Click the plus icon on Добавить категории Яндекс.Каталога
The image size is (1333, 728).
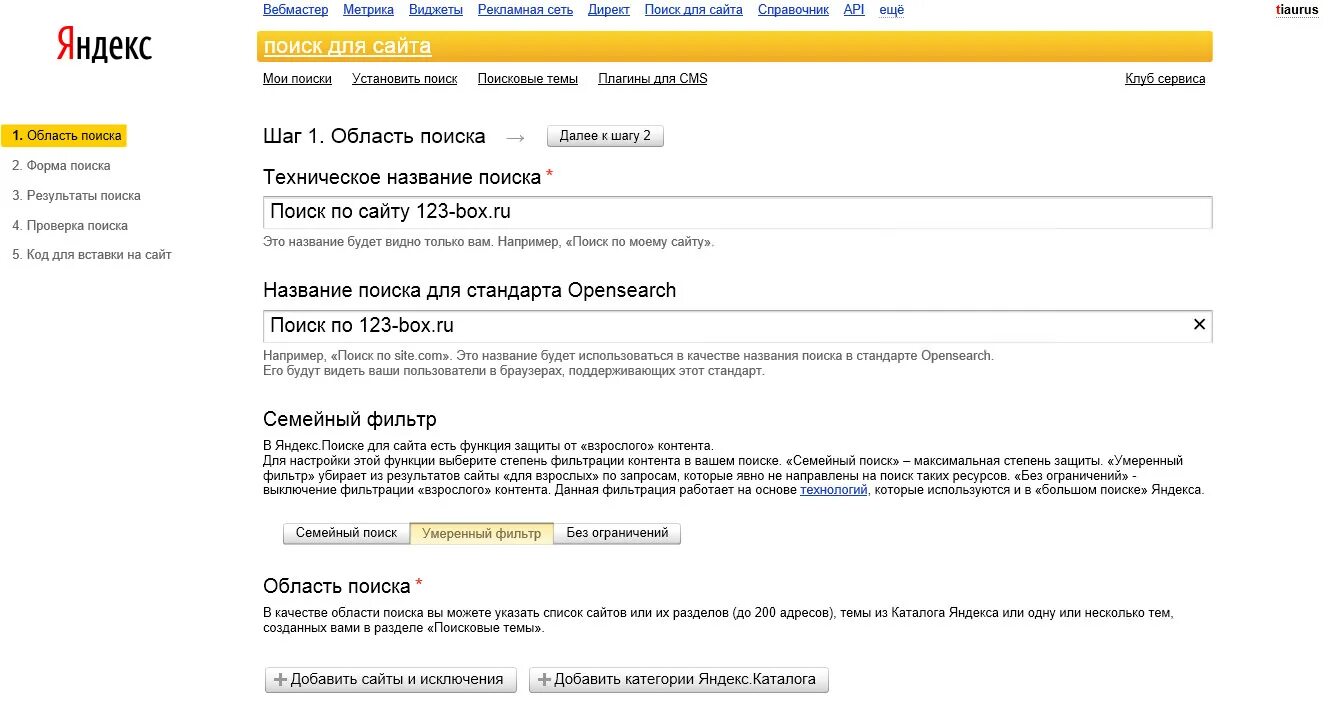pyautogui.click(x=545, y=680)
